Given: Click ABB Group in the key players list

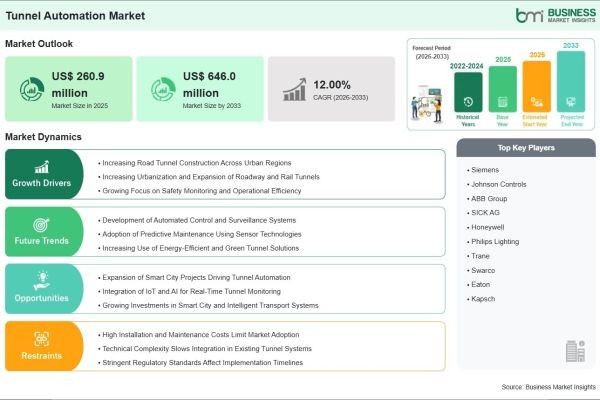Looking at the screenshot, I should [487, 199].
